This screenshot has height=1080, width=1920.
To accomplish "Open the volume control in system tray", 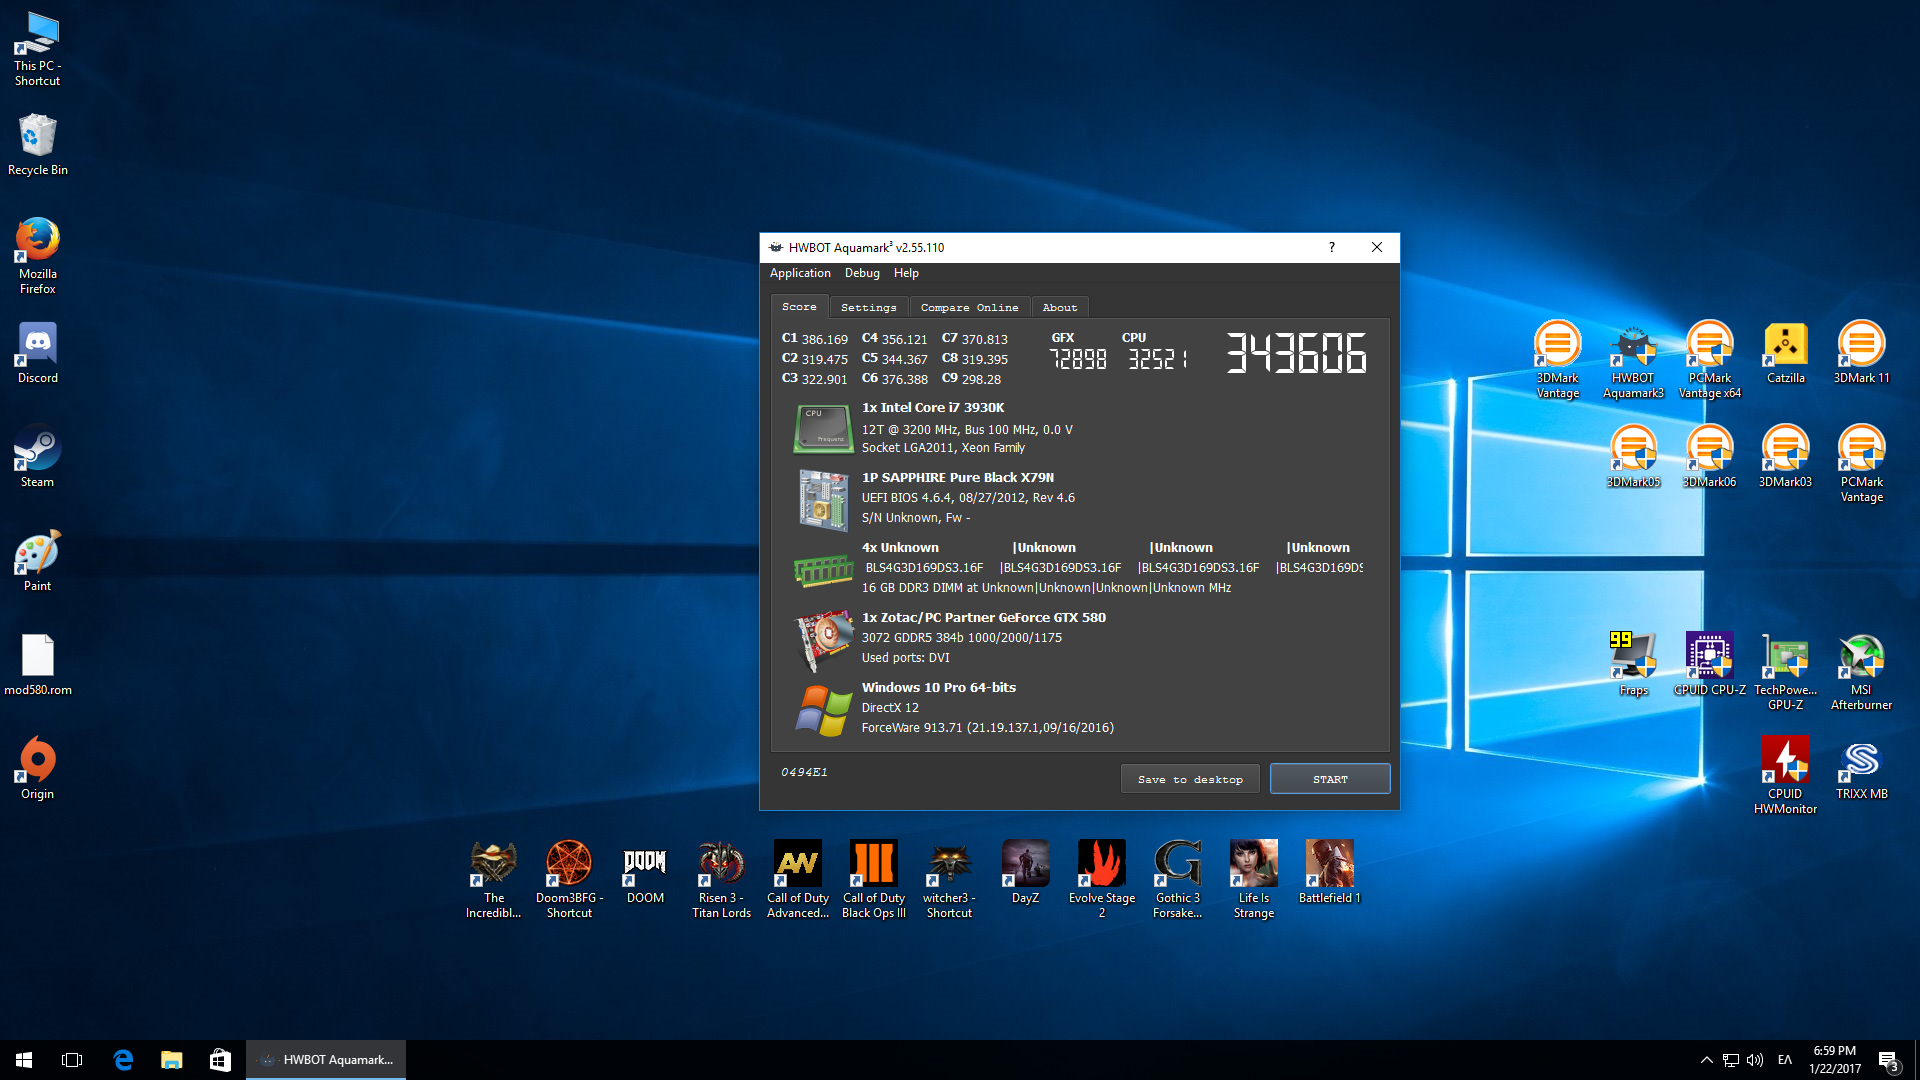I will click(x=1755, y=1060).
